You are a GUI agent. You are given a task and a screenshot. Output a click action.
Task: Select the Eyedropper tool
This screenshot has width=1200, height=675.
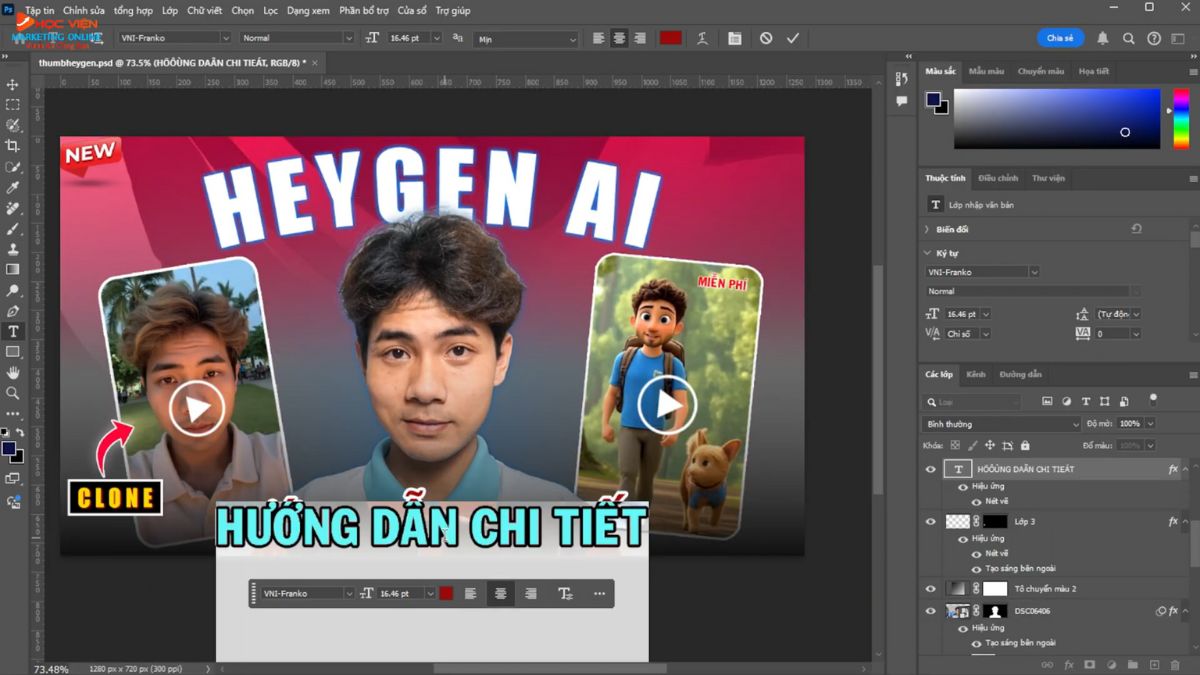13,187
